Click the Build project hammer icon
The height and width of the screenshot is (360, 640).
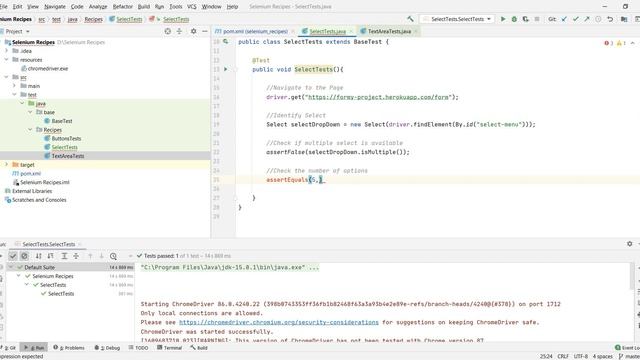[410, 19]
